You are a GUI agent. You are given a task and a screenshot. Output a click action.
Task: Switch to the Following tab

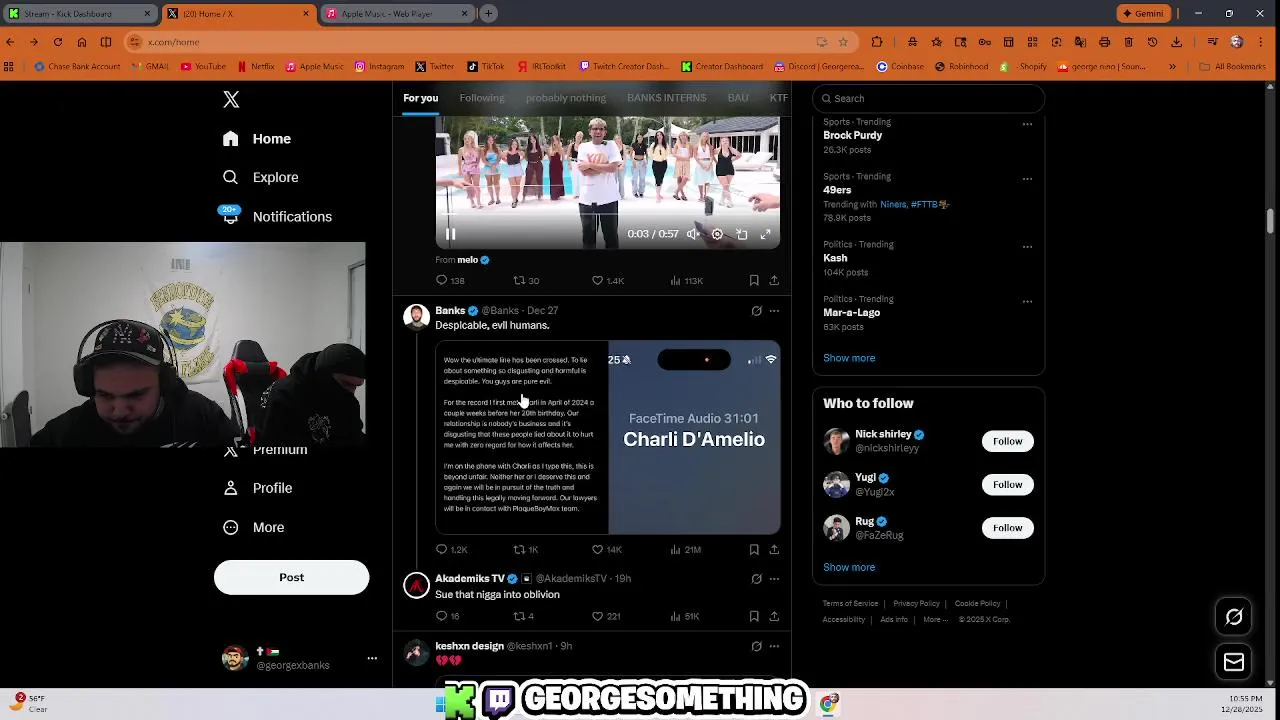(482, 98)
